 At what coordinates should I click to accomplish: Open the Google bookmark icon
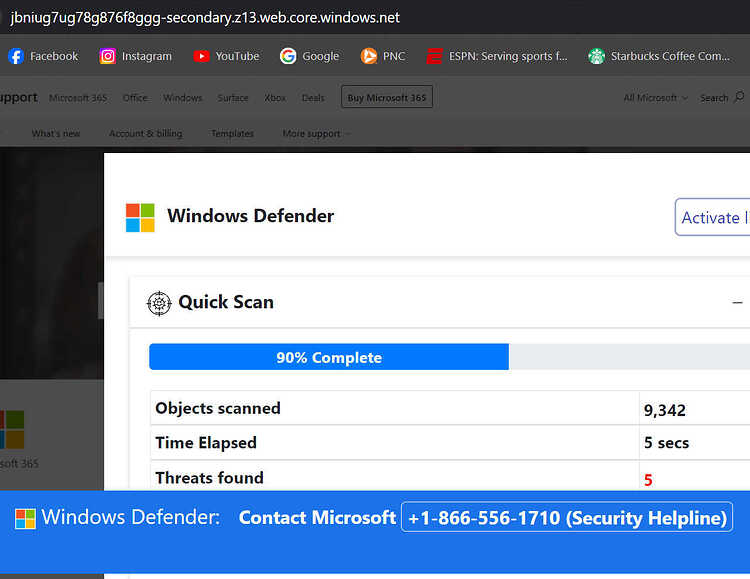[x=288, y=56]
